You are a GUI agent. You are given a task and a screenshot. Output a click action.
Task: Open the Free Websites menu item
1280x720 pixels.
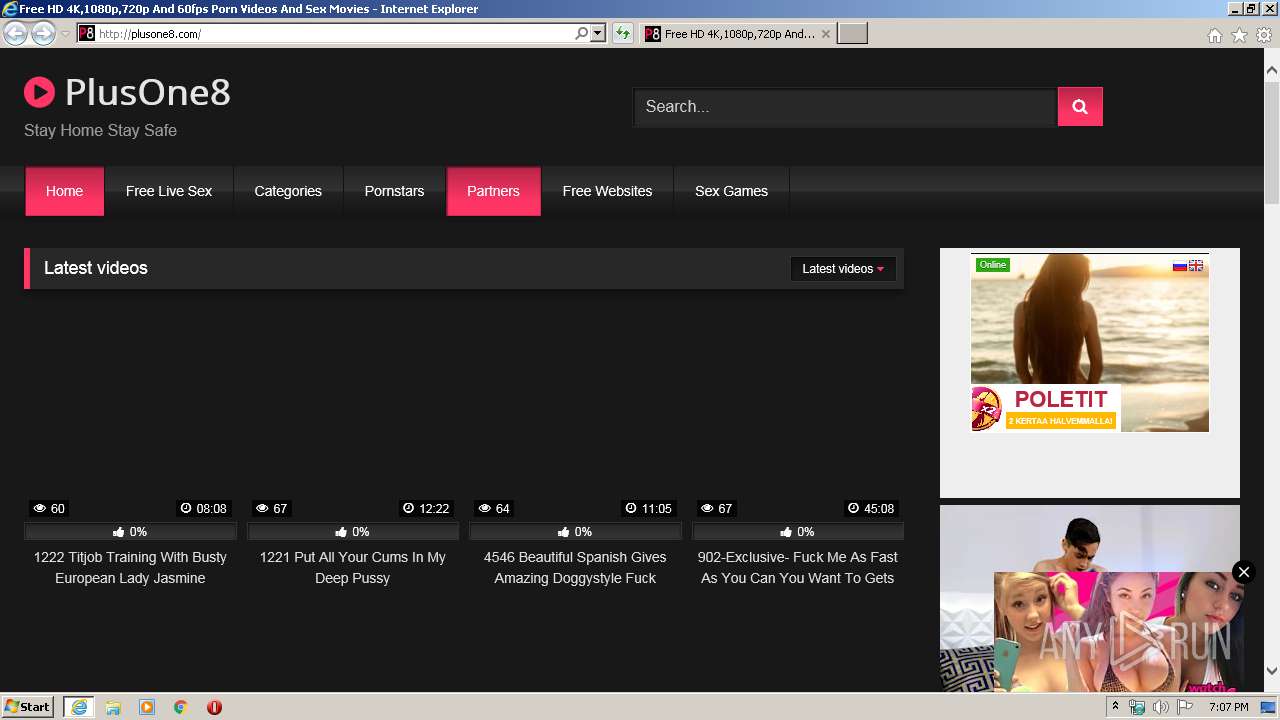tap(607, 191)
